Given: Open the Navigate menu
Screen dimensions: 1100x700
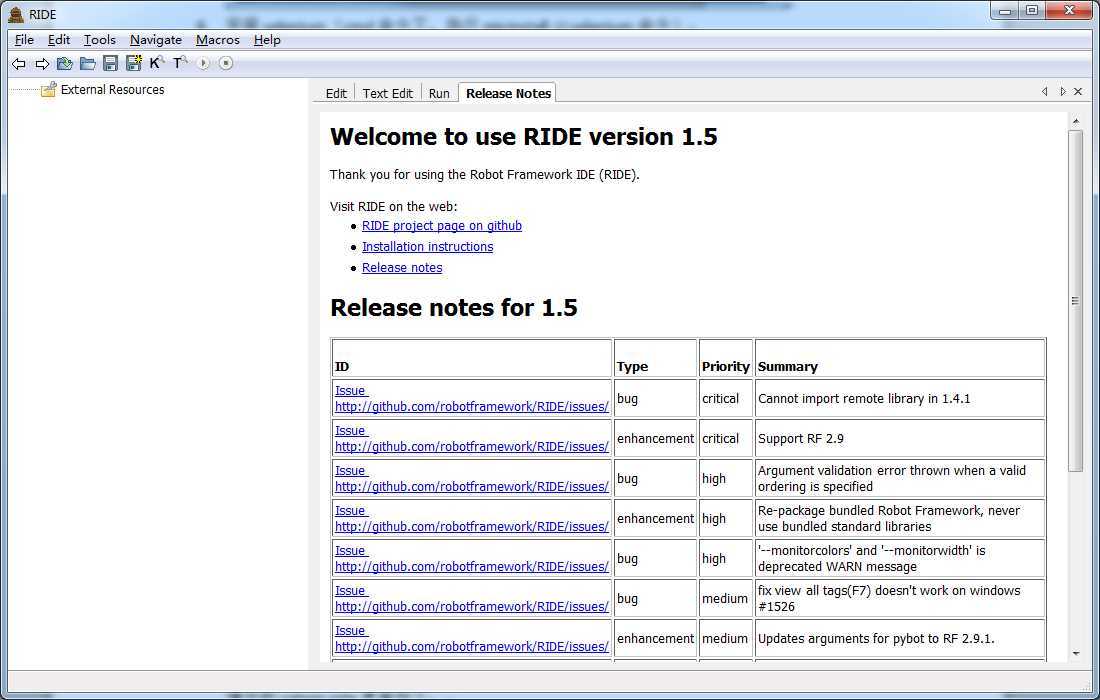Looking at the screenshot, I should pos(156,40).
